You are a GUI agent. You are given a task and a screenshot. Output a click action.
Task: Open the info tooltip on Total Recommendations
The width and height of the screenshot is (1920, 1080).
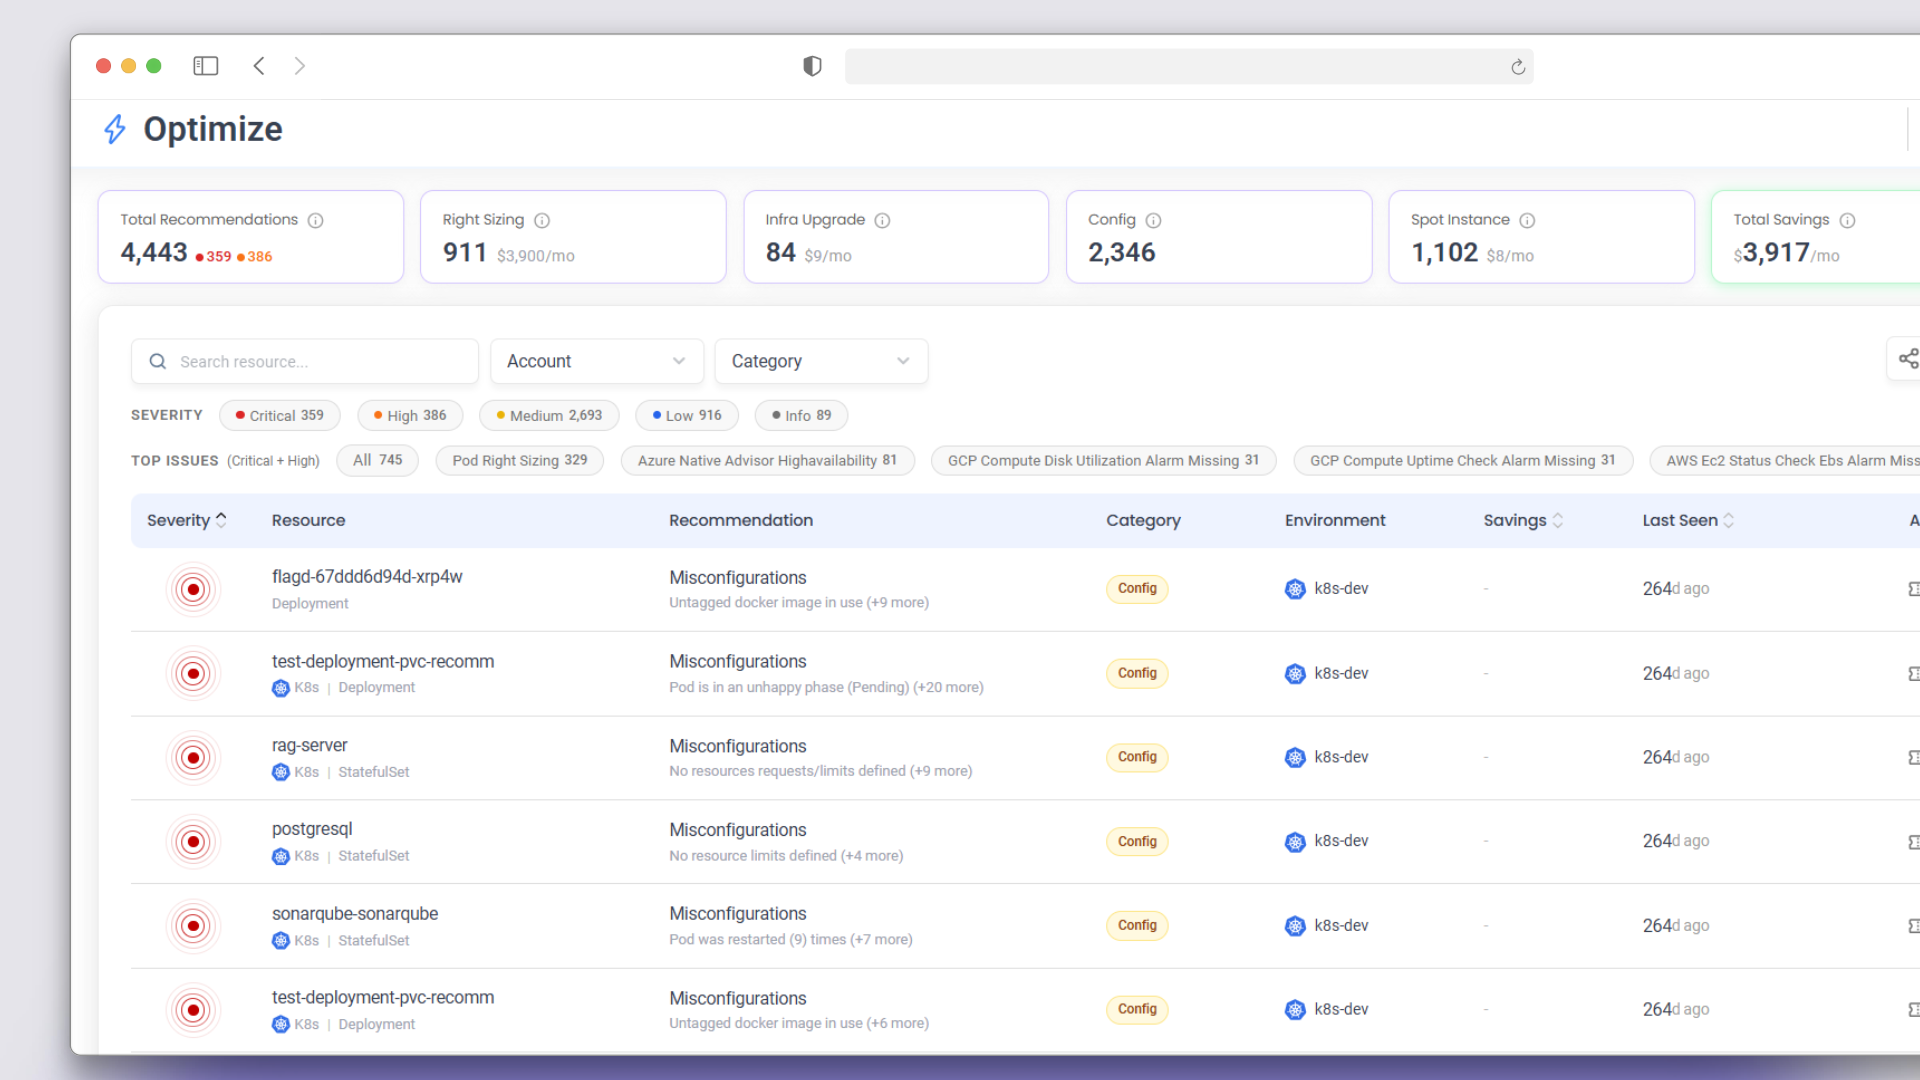[316, 220]
